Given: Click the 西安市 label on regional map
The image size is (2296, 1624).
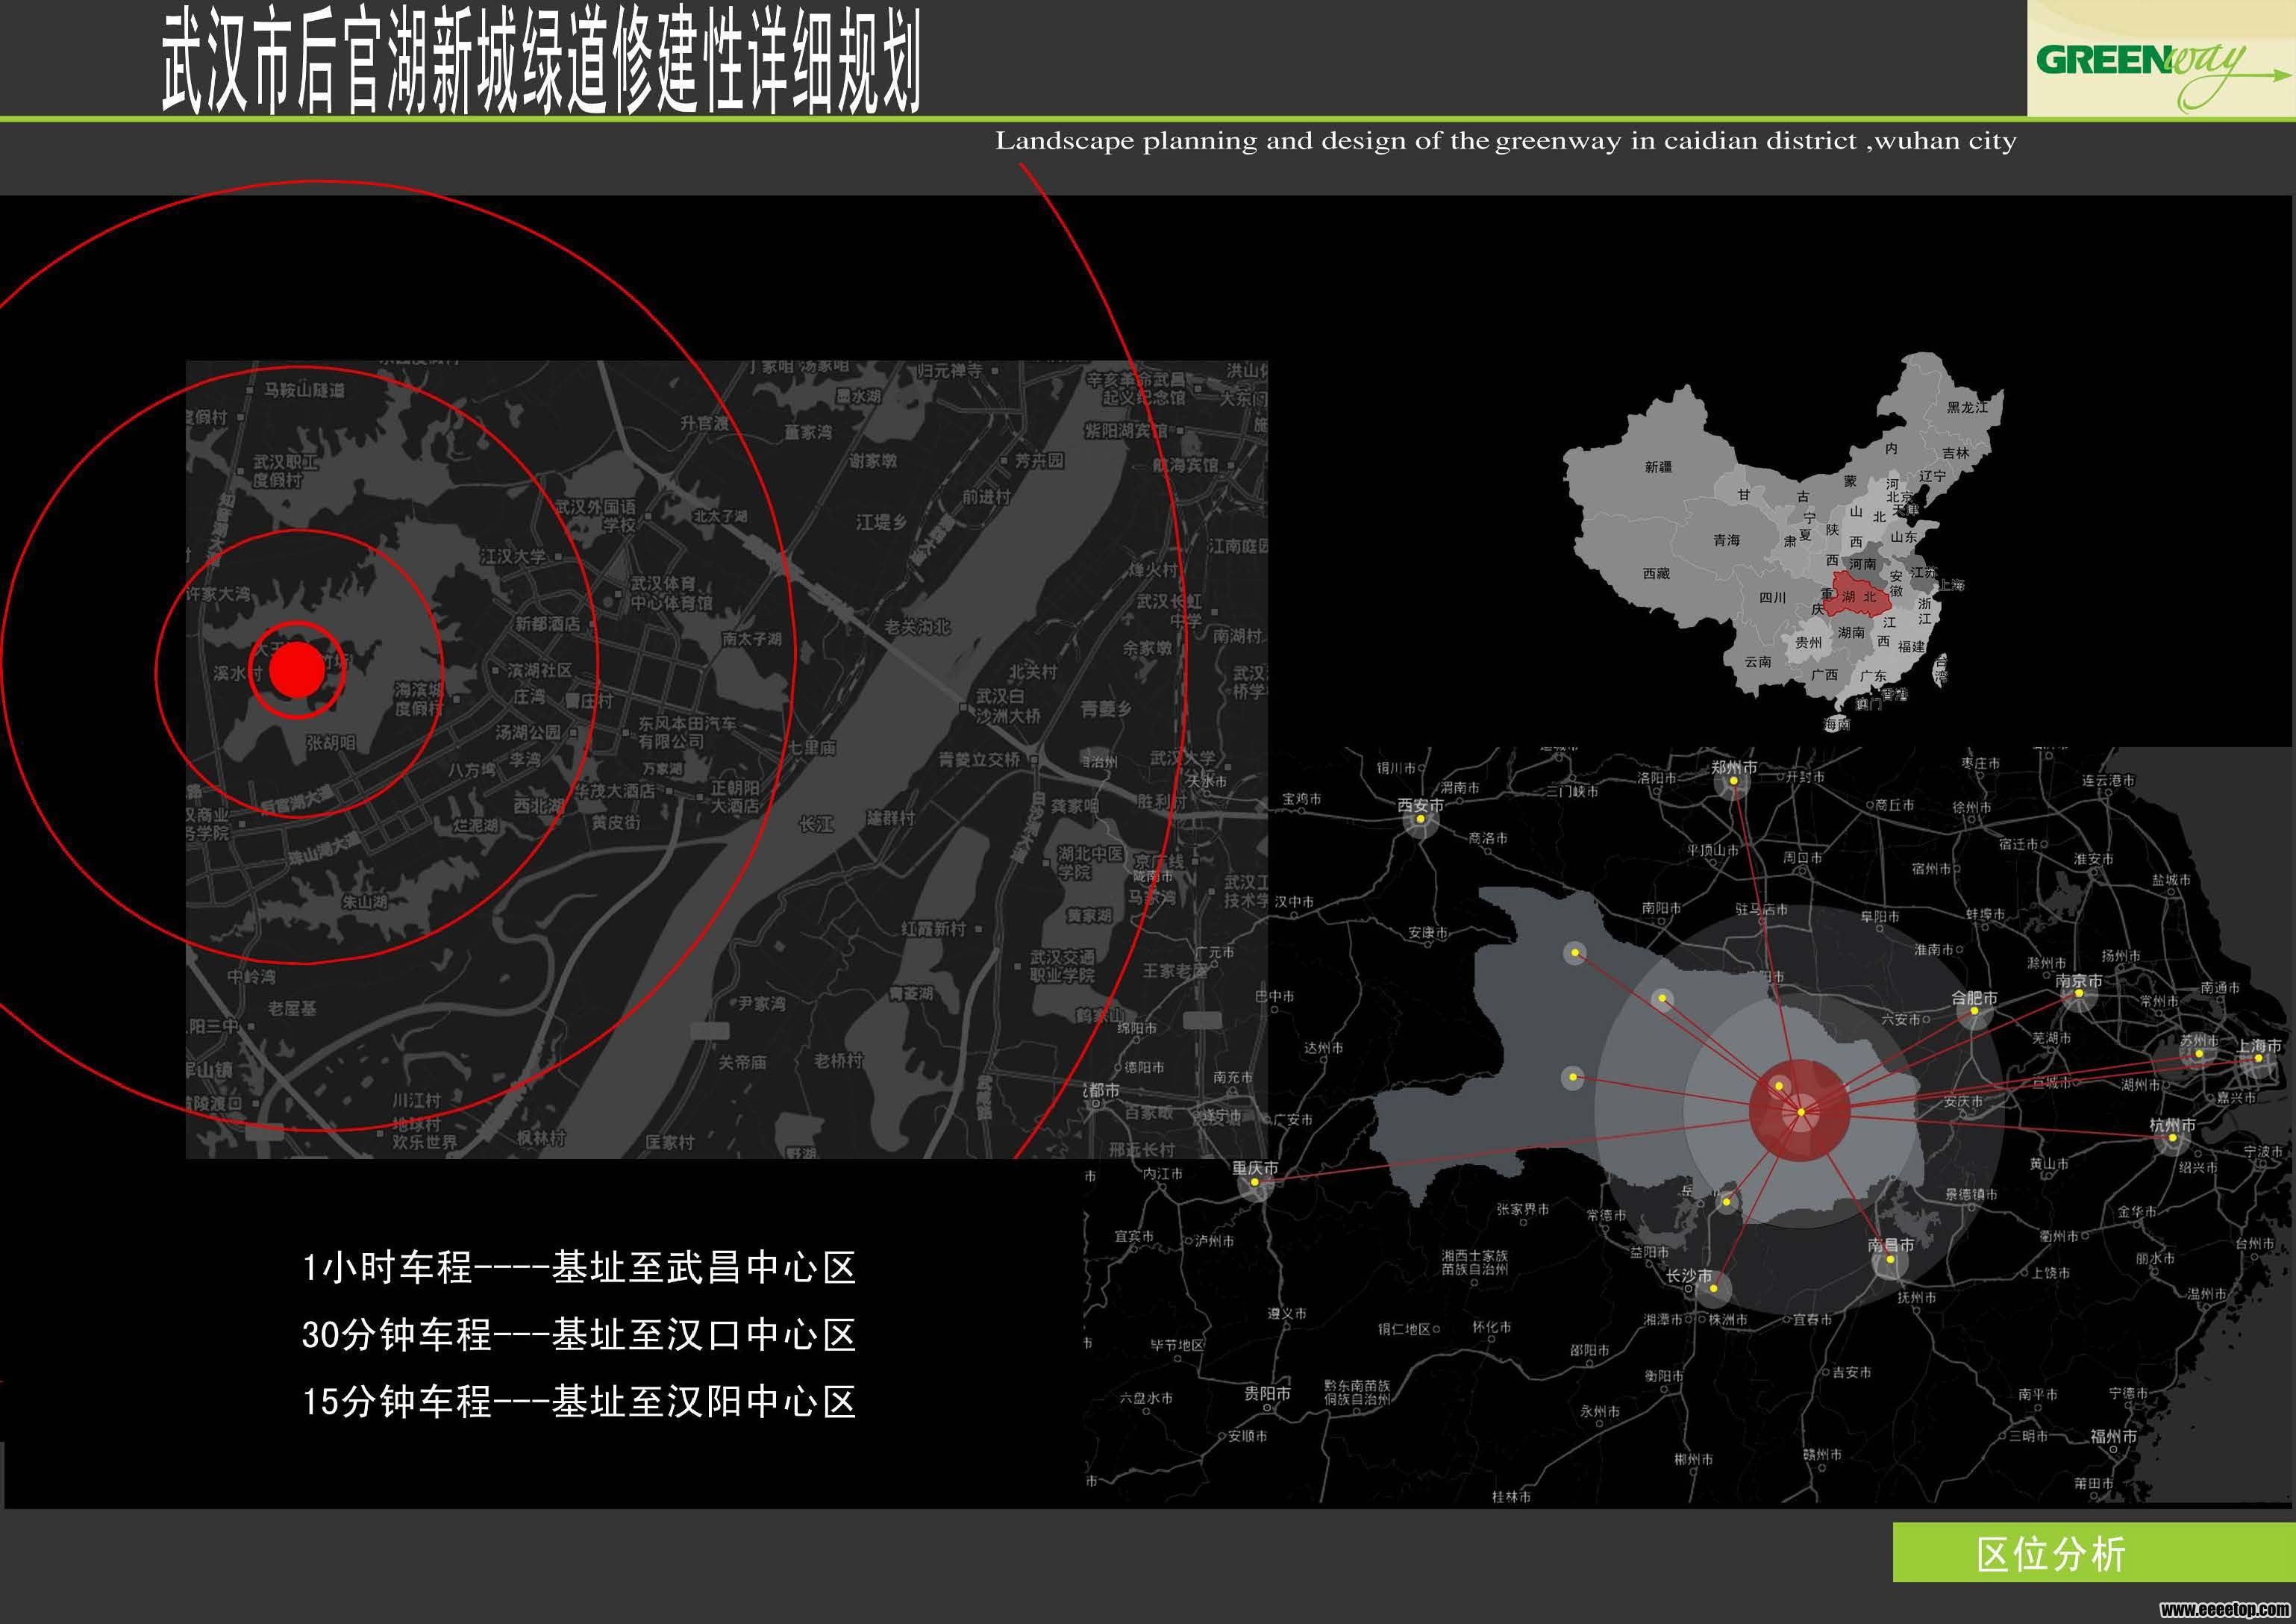Looking at the screenshot, I should point(1420,804).
